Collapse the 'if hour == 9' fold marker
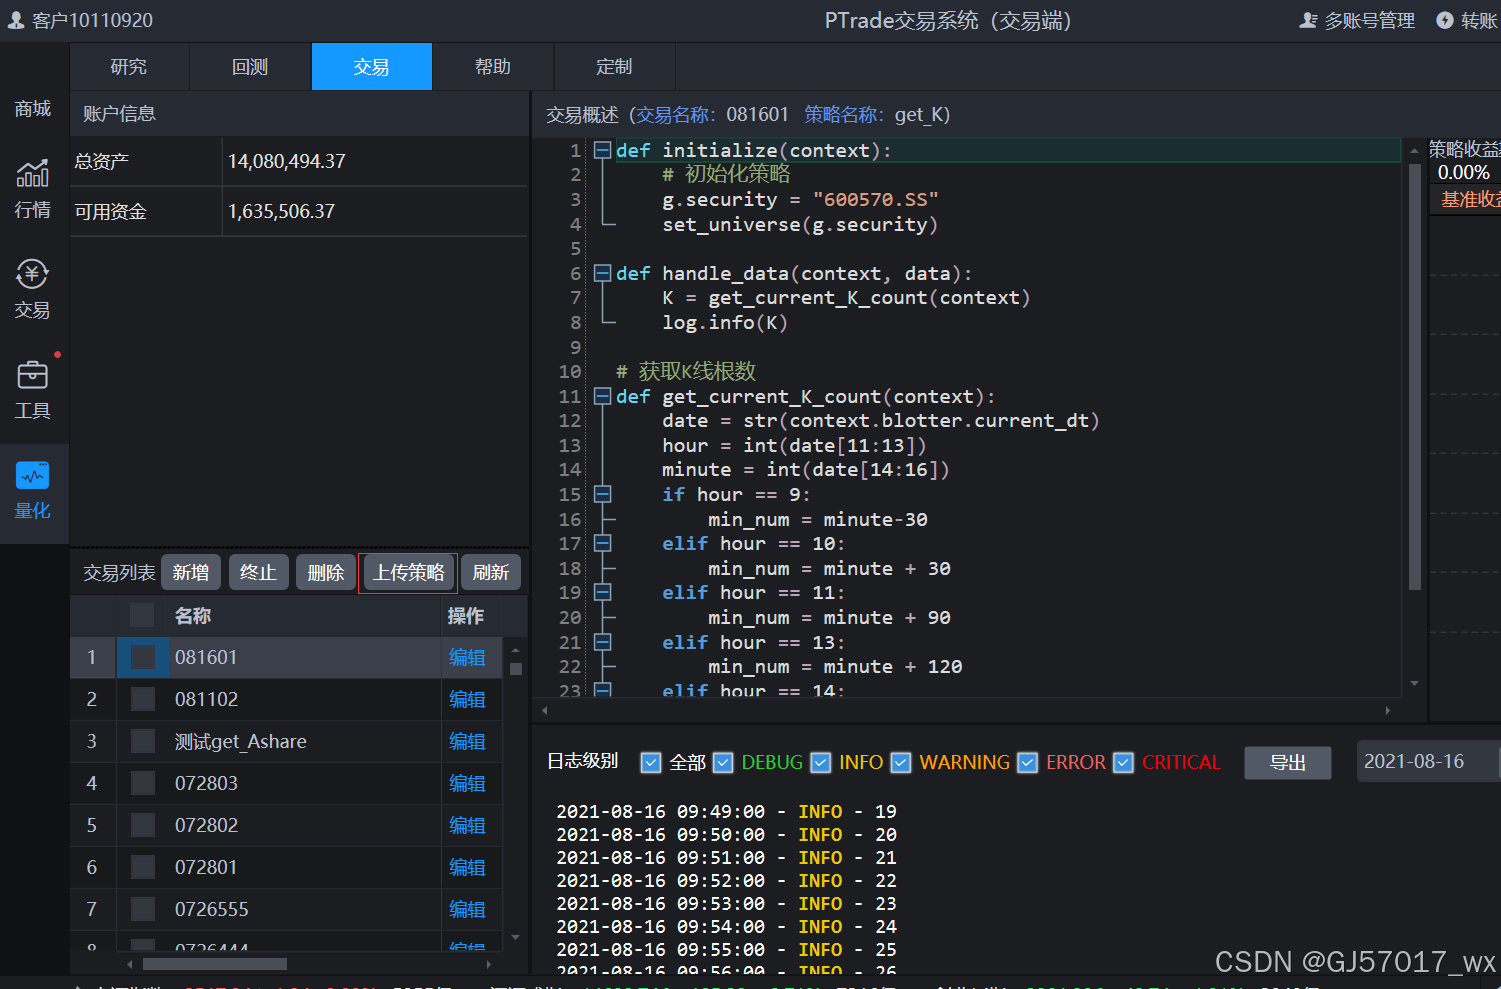The width and height of the screenshot is (1501, 989). 603,494
